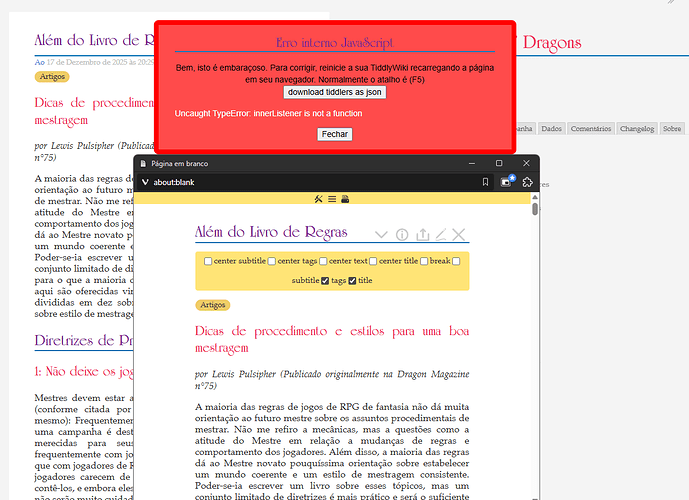
Task: Switch to the Changelog tab
Action: 636,129
